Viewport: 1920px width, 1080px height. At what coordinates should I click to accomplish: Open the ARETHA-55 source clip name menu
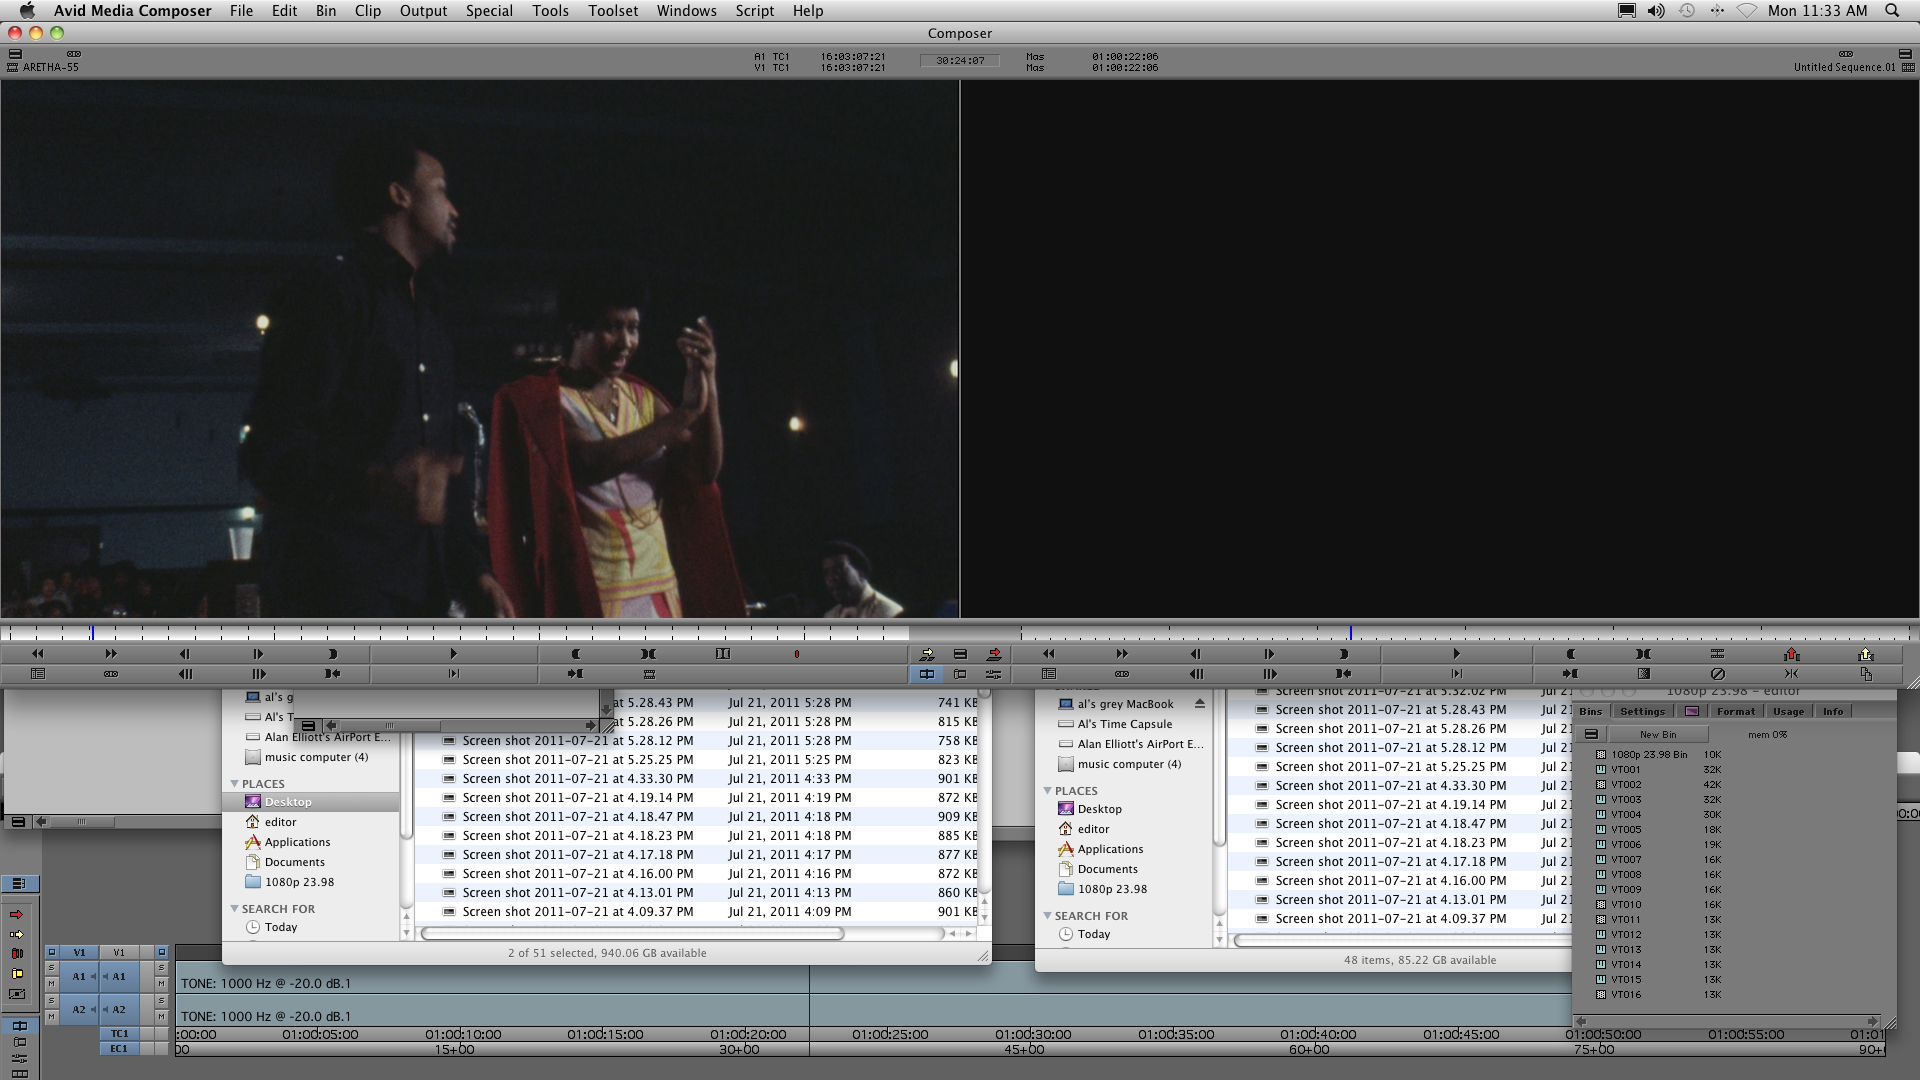tap(50, 67)
